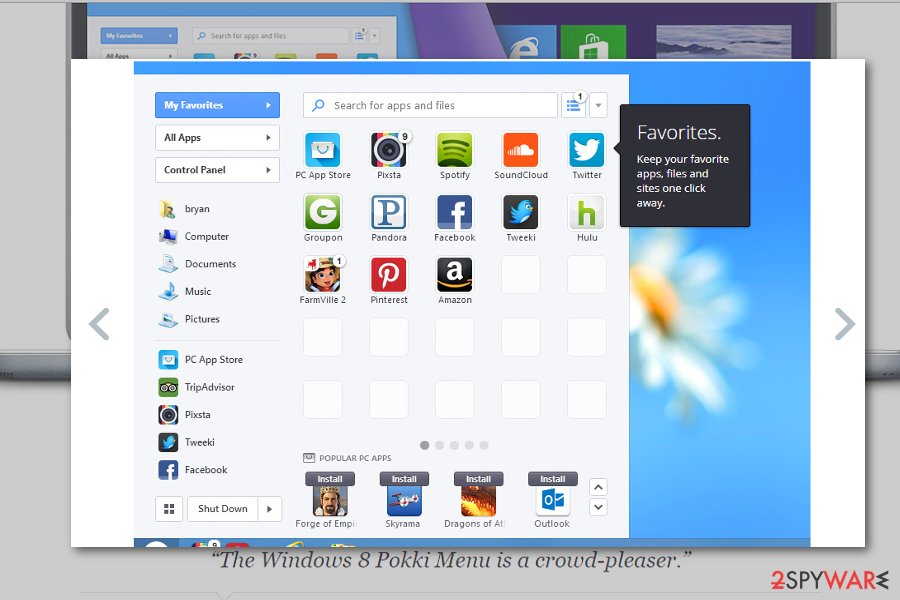Screen dimensions: 900x600
Task: Launch the Pixsta app from favorites grid
Action: click(x=389, y=150)
